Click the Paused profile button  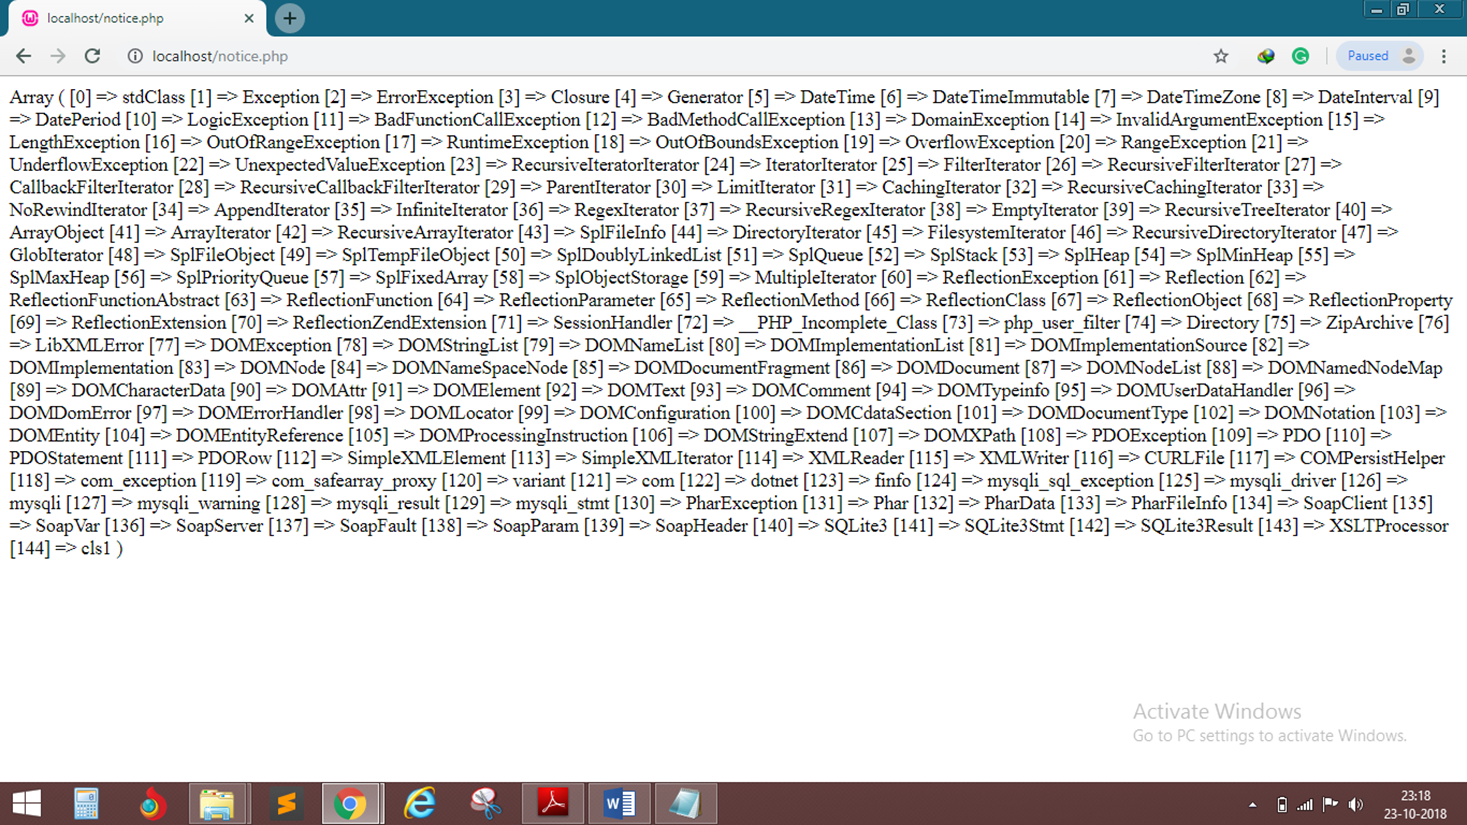point(1380,56)
